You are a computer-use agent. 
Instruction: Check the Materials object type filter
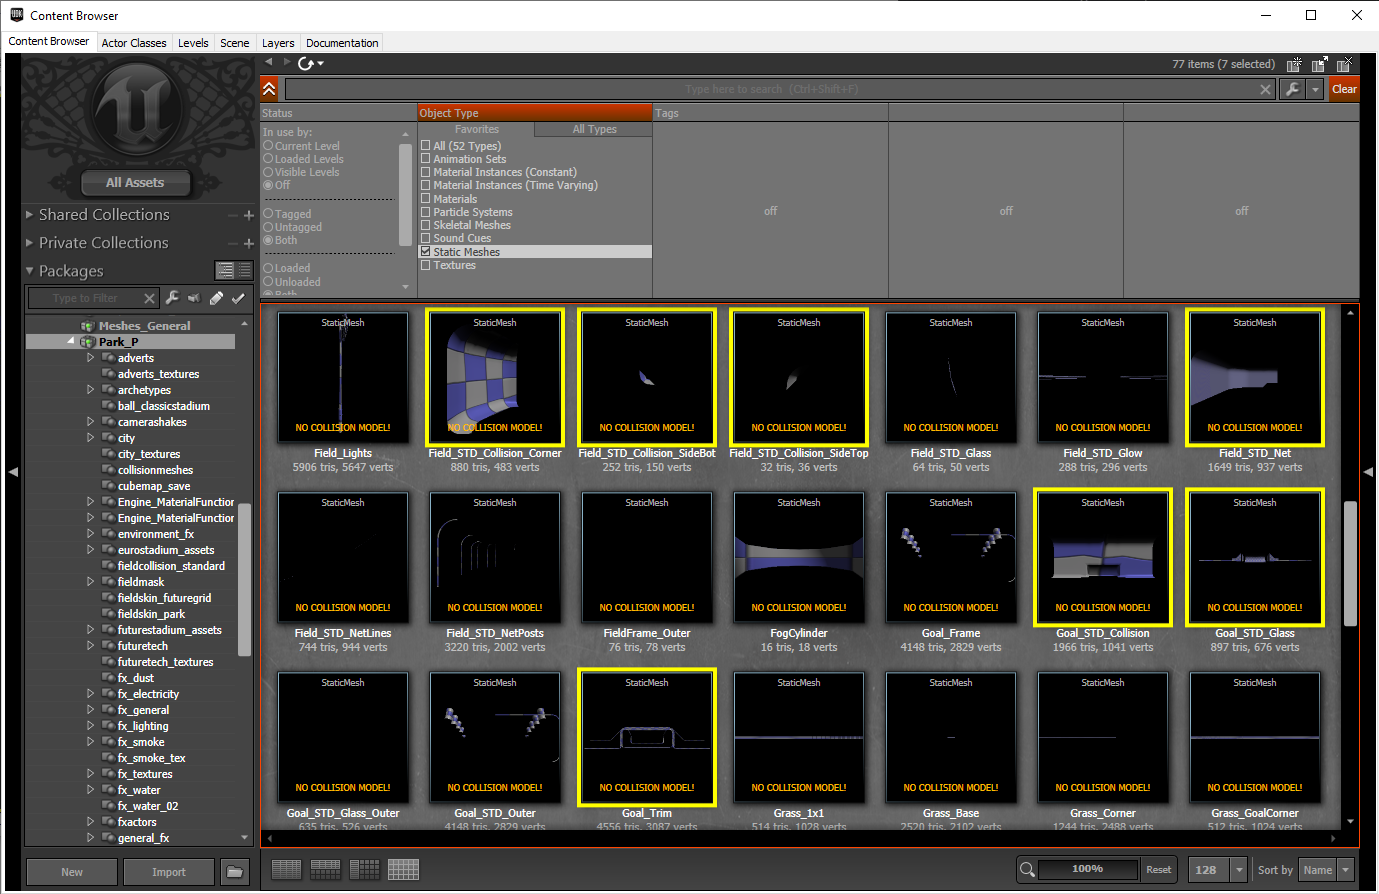click(426, 198)
